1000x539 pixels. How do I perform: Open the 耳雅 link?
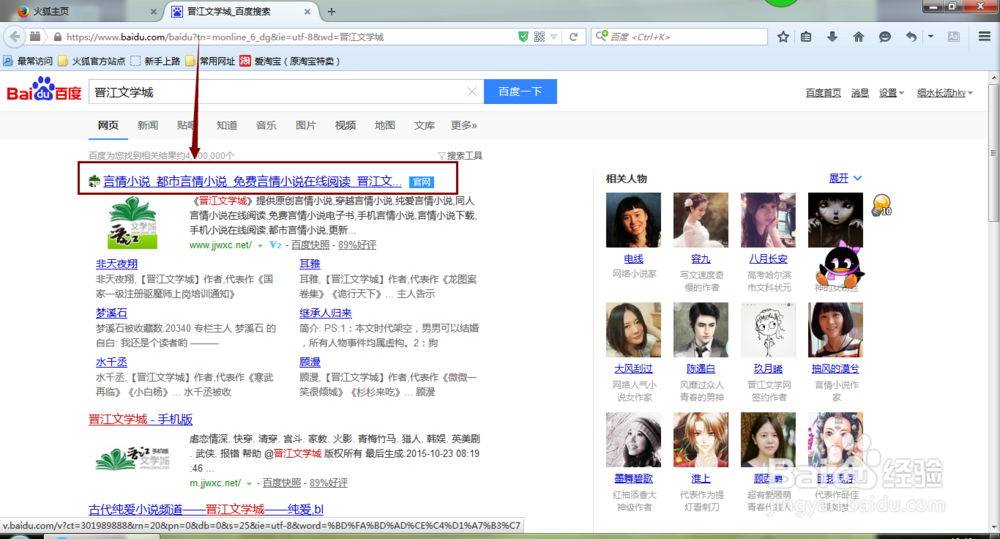(x=310, y=264)
